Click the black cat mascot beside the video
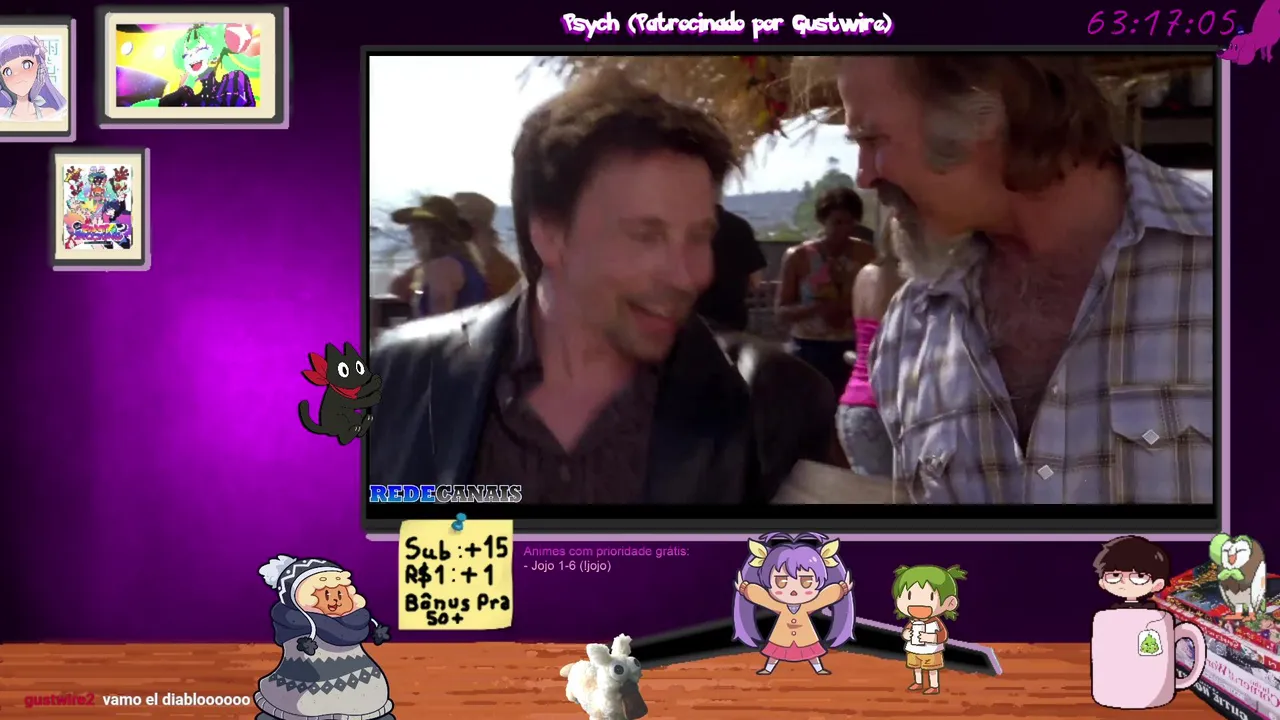 coord(338,393)
